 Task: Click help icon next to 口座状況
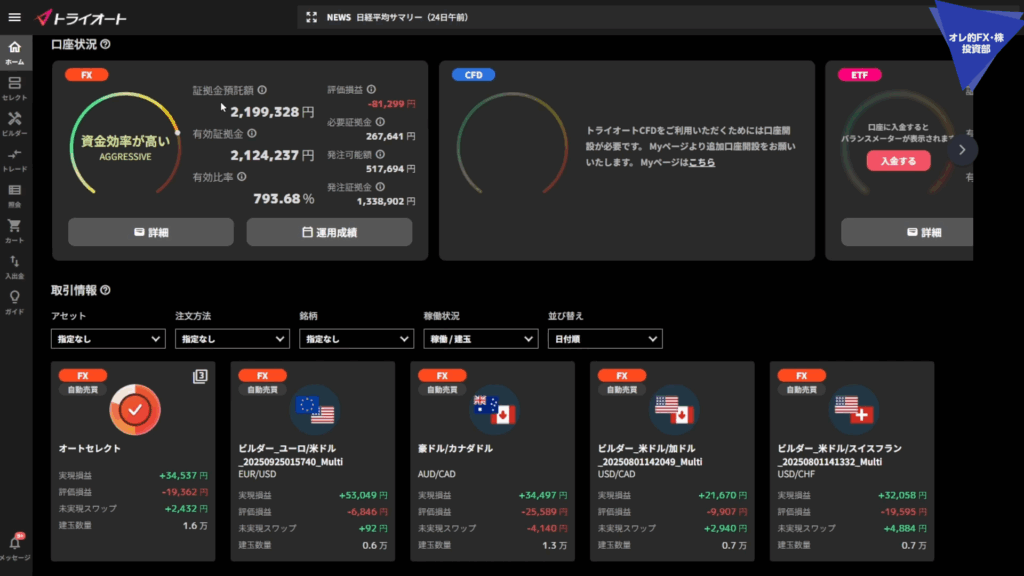105,44
